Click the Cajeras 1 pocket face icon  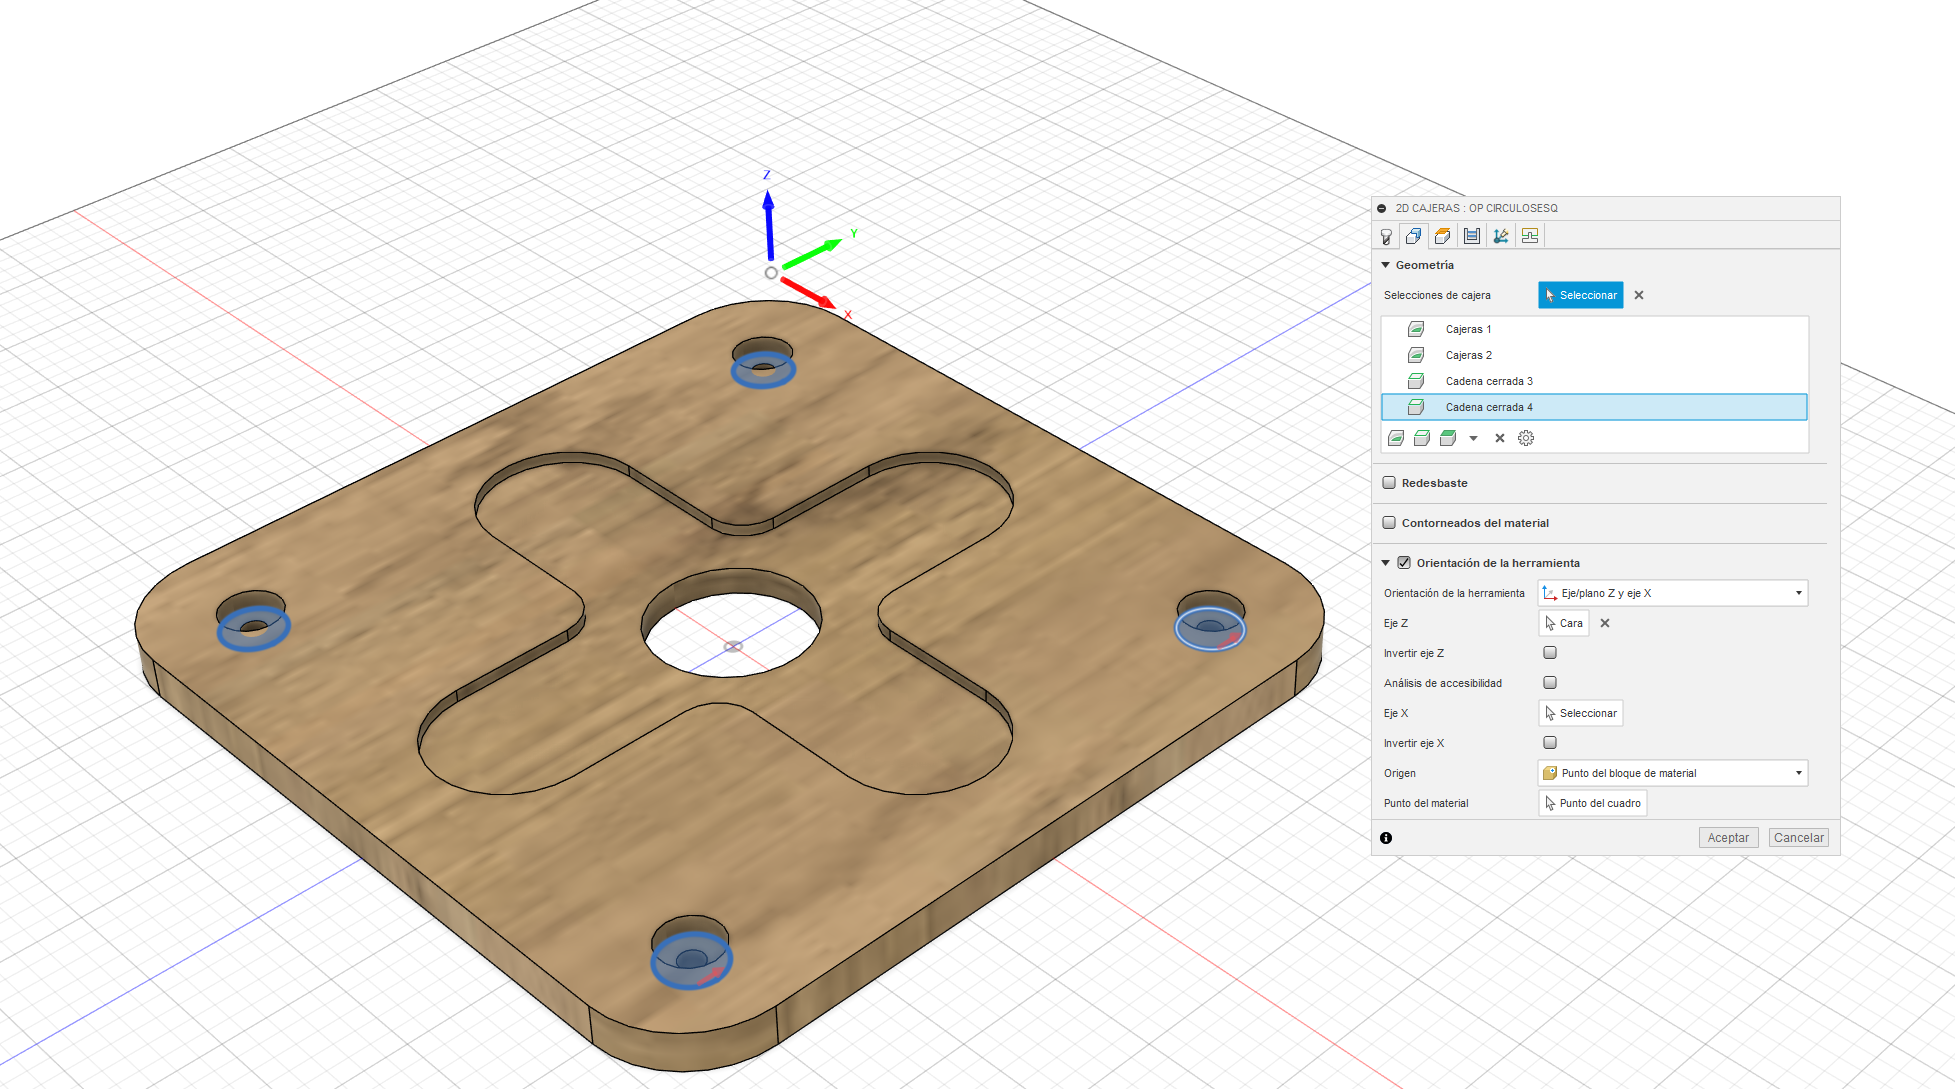click(1416, 329)
